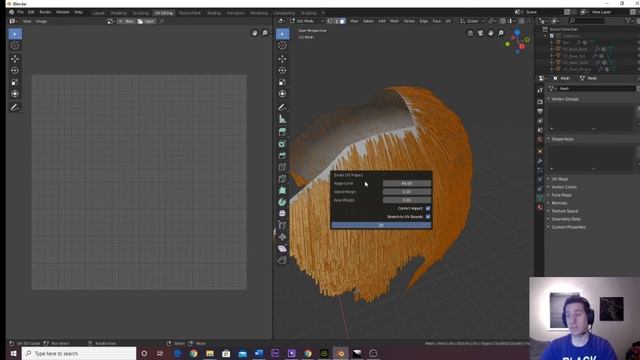640x360 pixels.
Task: Select the 3D viewport Transform tool
Action: (x=282, y=94)
